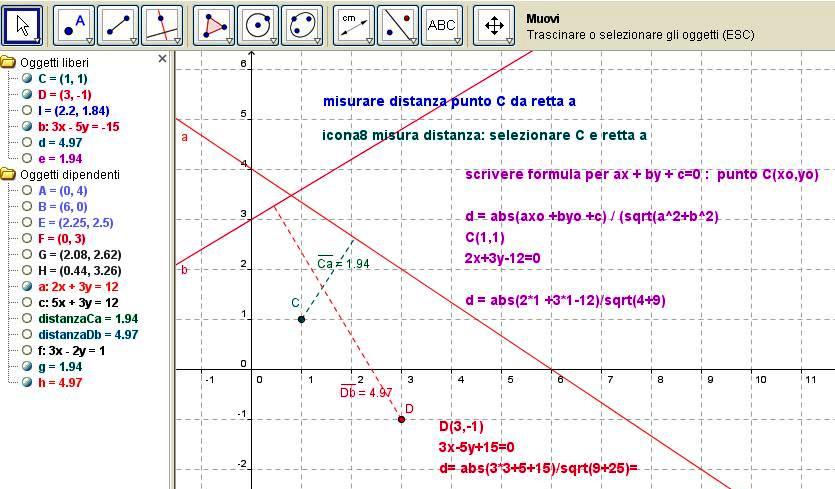The height and width of the screenshot is (489, 835).
Task: Select text 'd= abs(3*3+5+15)/sqrt(9+25)='
Action: (538, 468)
